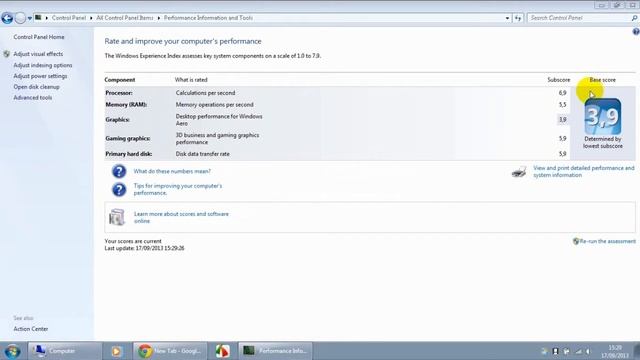The image size is (640, 360).
Task: Expand arrow after All Control Panel Items
Action: (x=159, y=18)
